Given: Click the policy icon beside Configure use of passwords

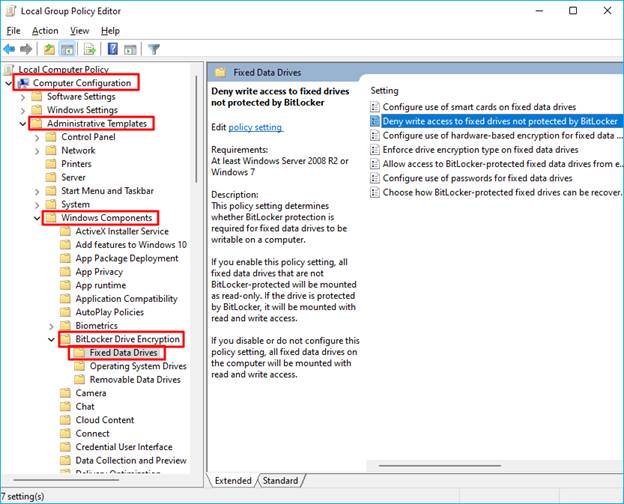Looking at the screenshot, I should pyautogui.click(x=374, y=178).
